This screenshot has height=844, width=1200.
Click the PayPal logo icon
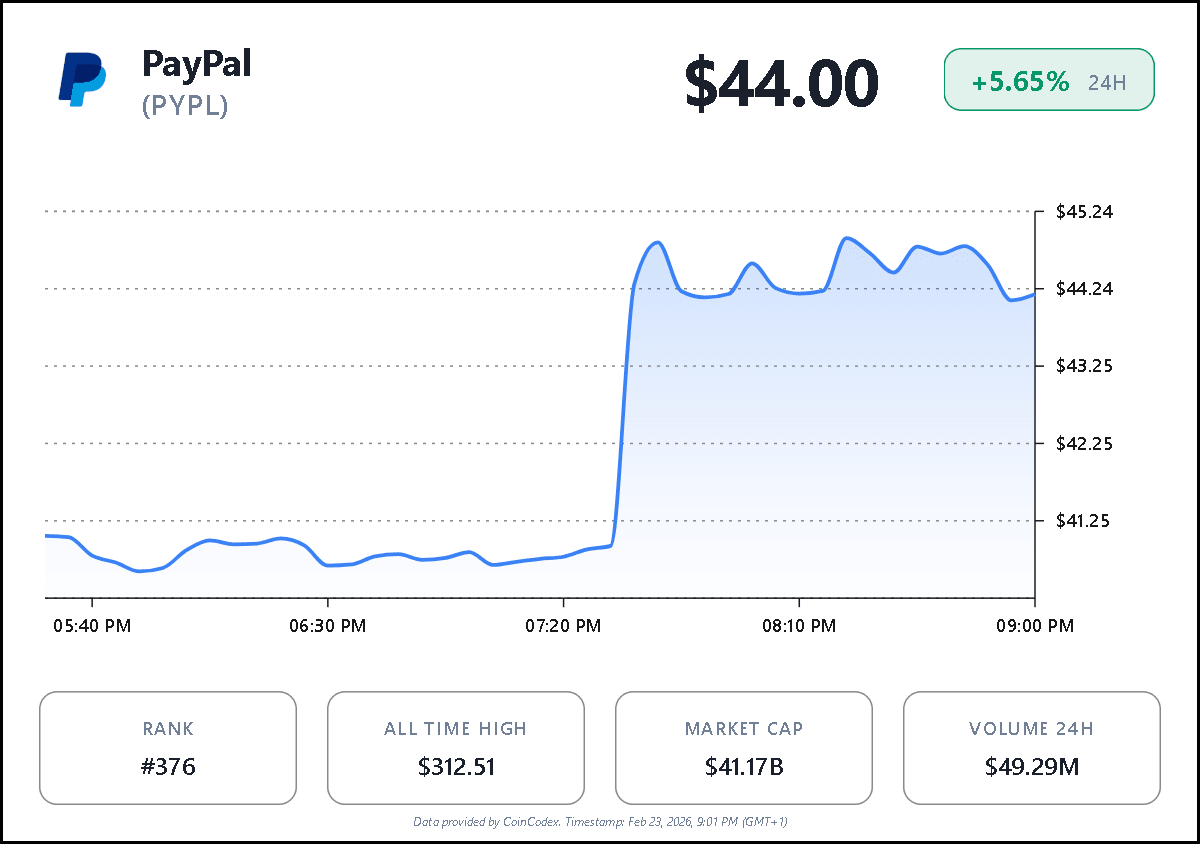pyautogui.click(x=81, y=80)
